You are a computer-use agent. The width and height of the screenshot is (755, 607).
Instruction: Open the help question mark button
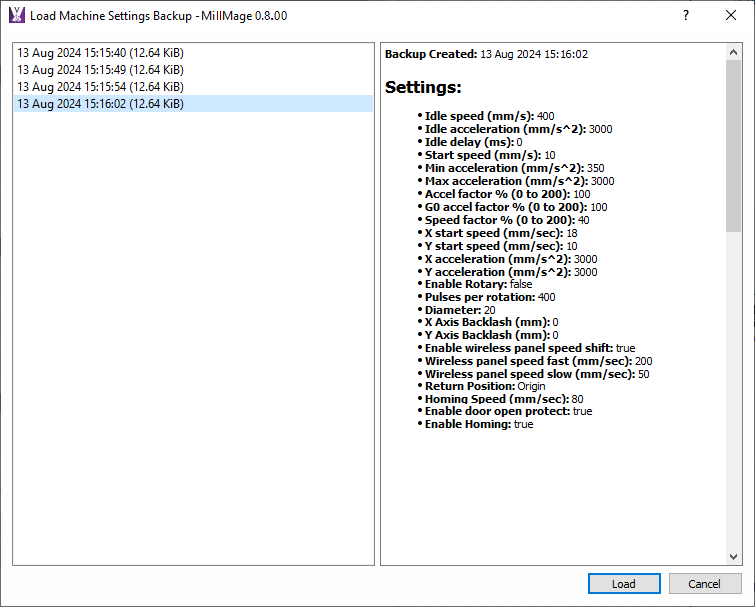coord(686,16)
